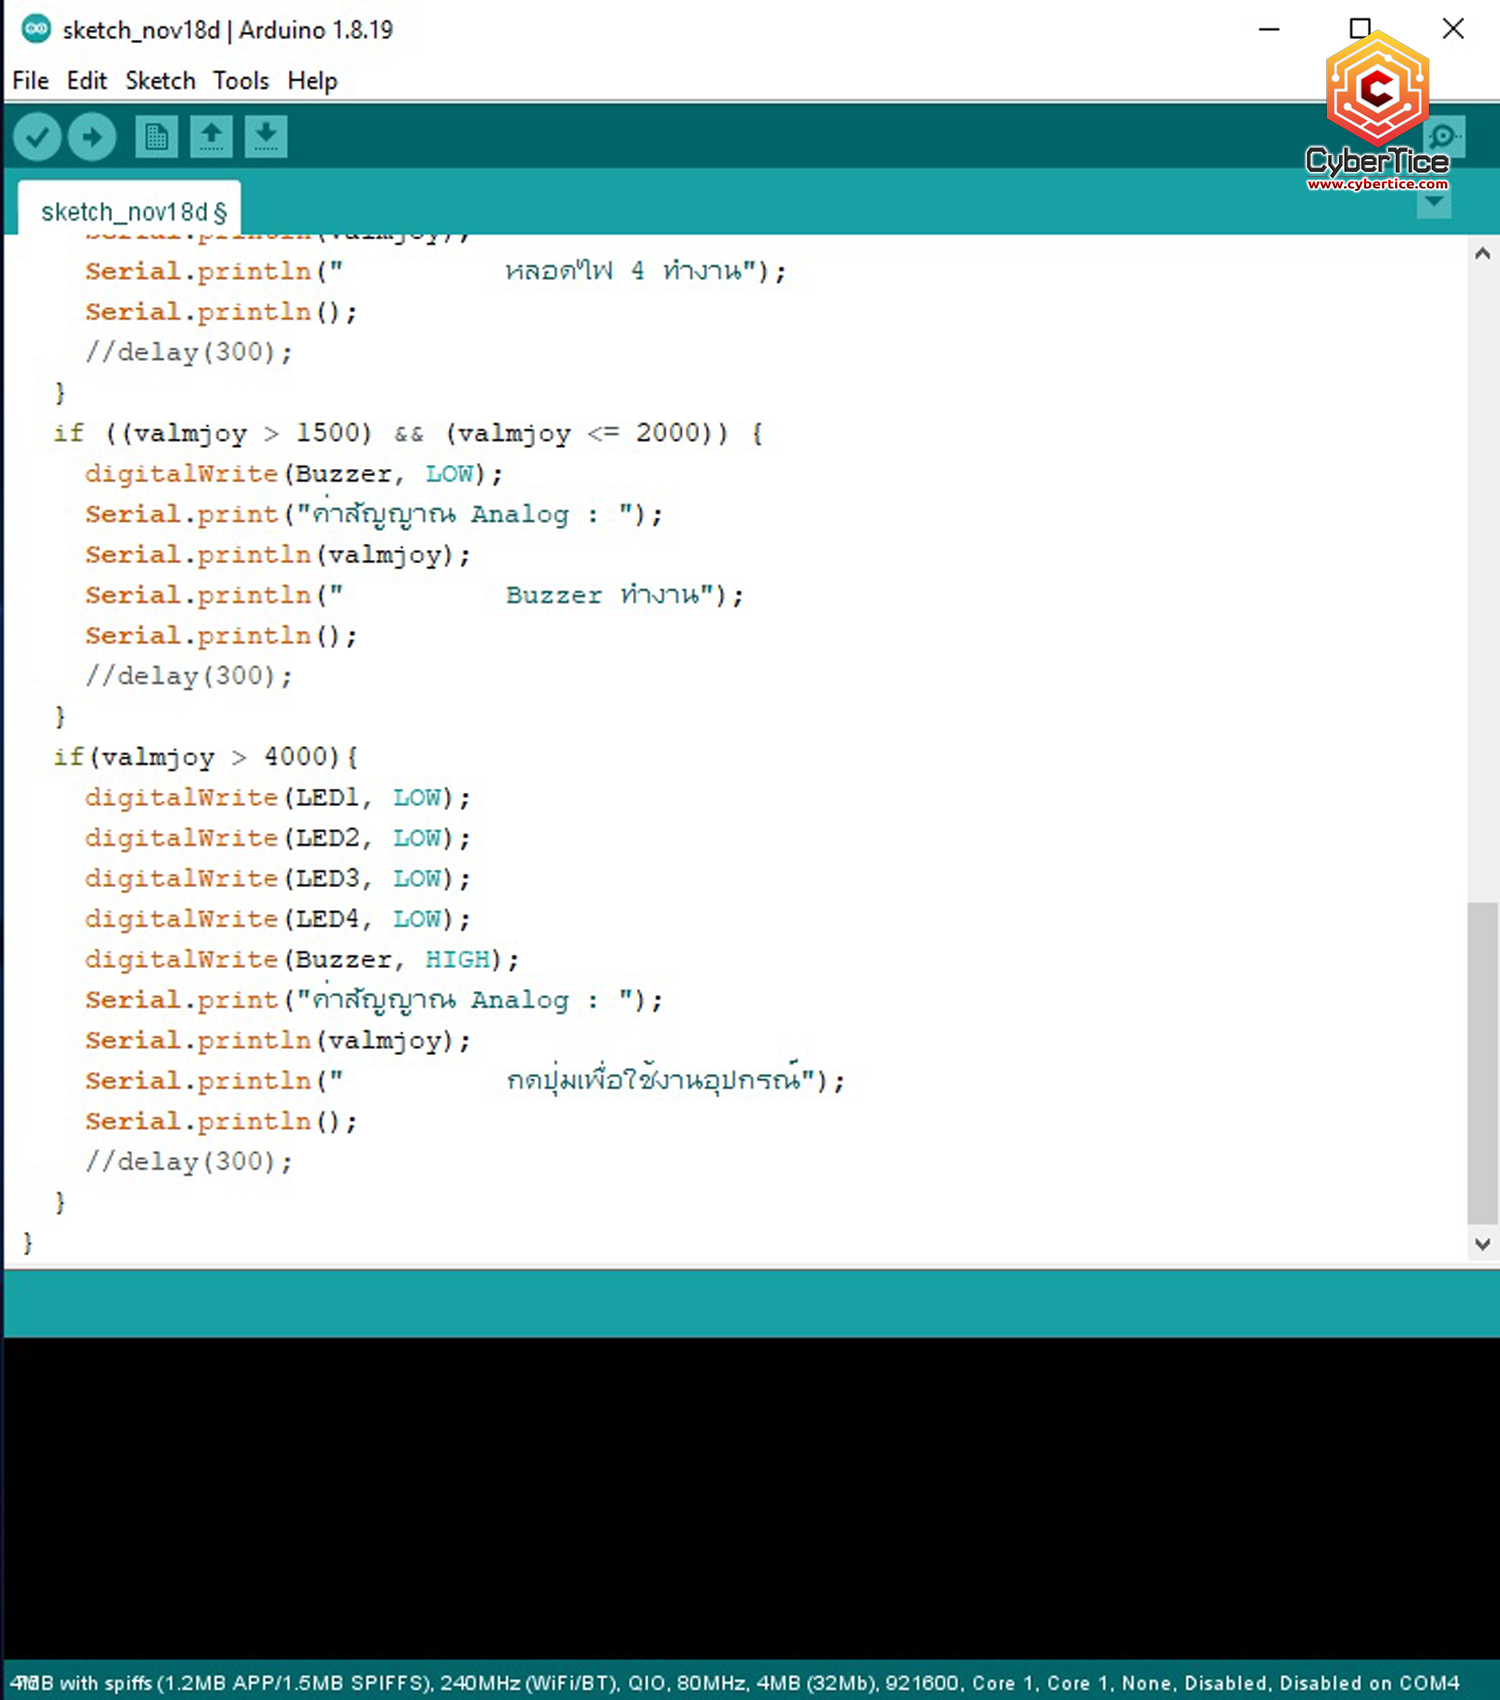The image size is (1500, 1700).
Task: Open the Serial Monitor magnifier icon
Action: click(x=1445, y=137)
